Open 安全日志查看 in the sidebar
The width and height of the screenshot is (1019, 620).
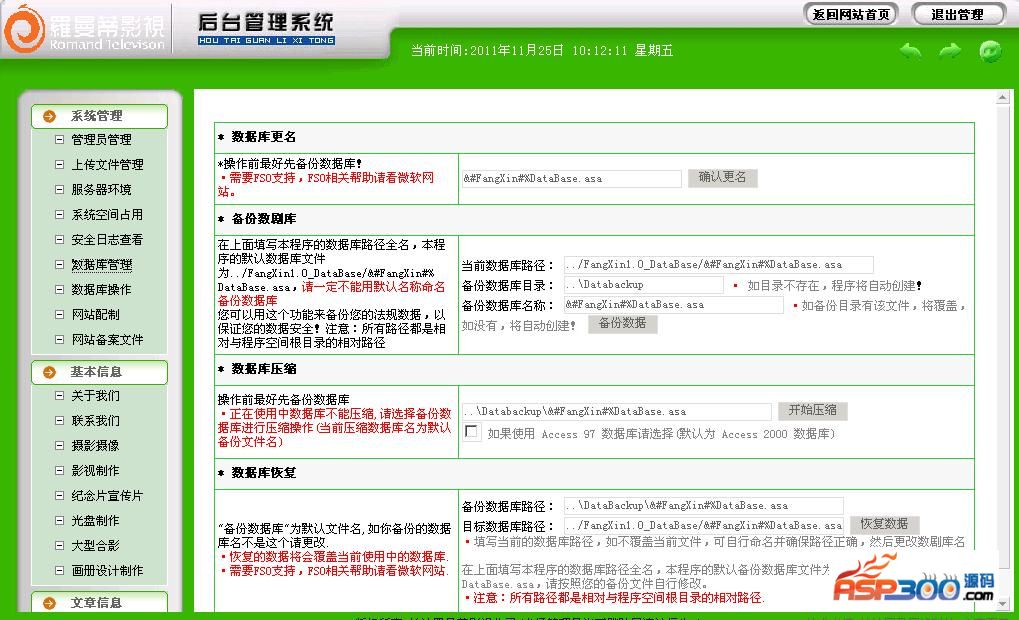107,240
